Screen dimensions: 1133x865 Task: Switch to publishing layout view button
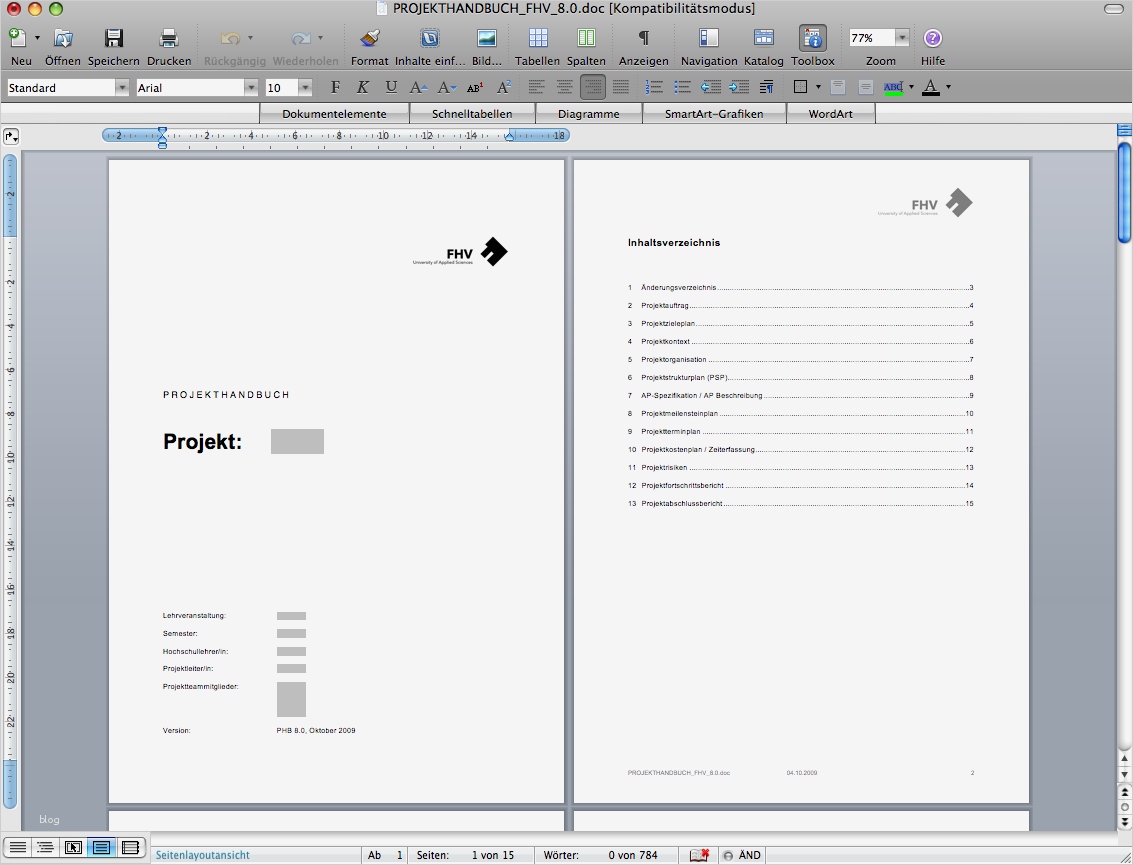click(73, 847)
